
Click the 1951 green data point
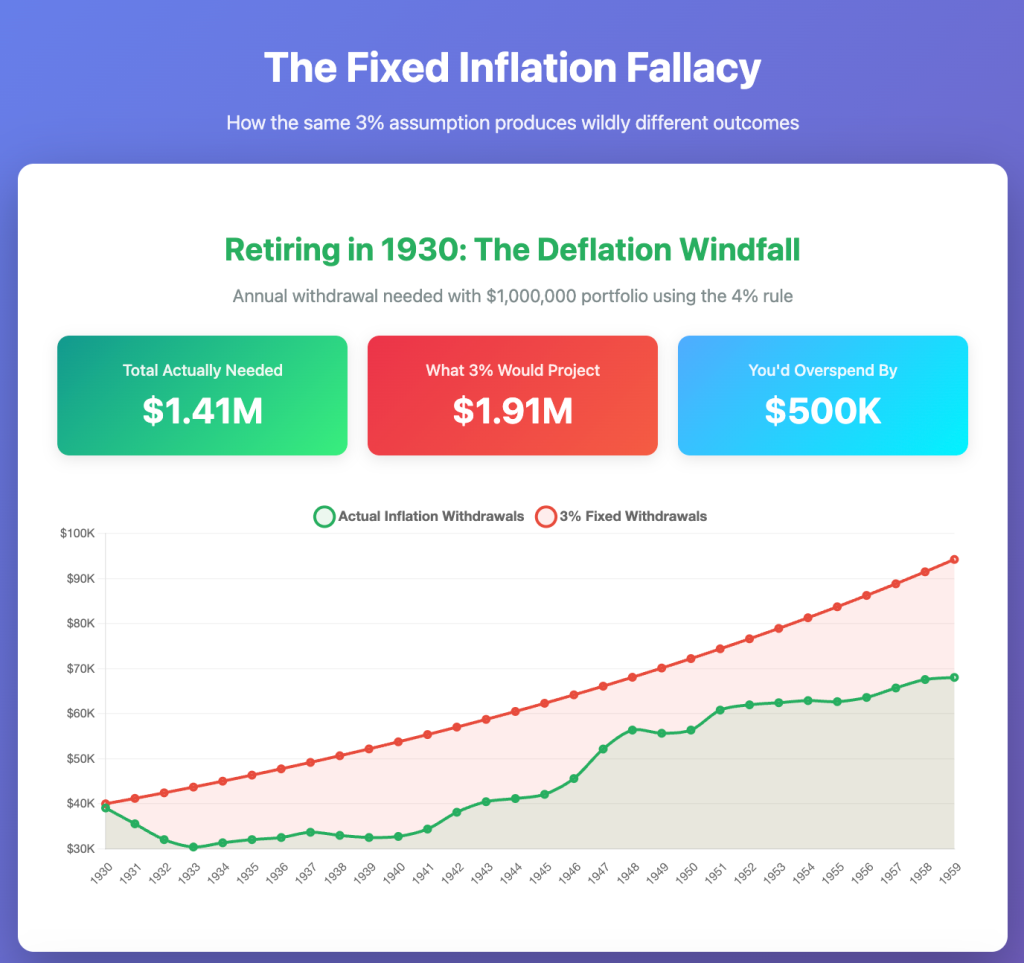pyautogui.click(x=720, y=710)
